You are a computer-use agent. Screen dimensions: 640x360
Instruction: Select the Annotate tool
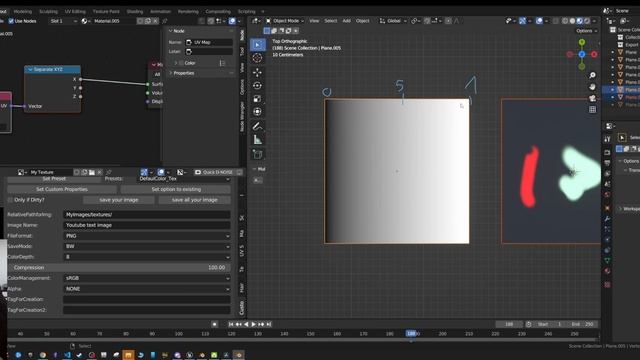click(257, 127)
